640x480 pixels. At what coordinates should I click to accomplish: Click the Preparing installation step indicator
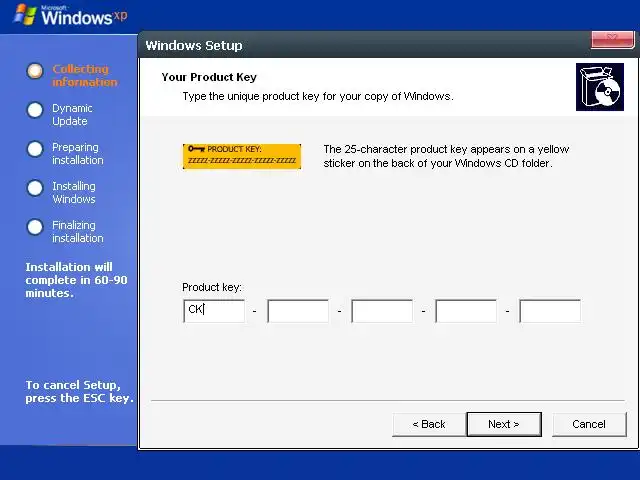tap(35, 149)
